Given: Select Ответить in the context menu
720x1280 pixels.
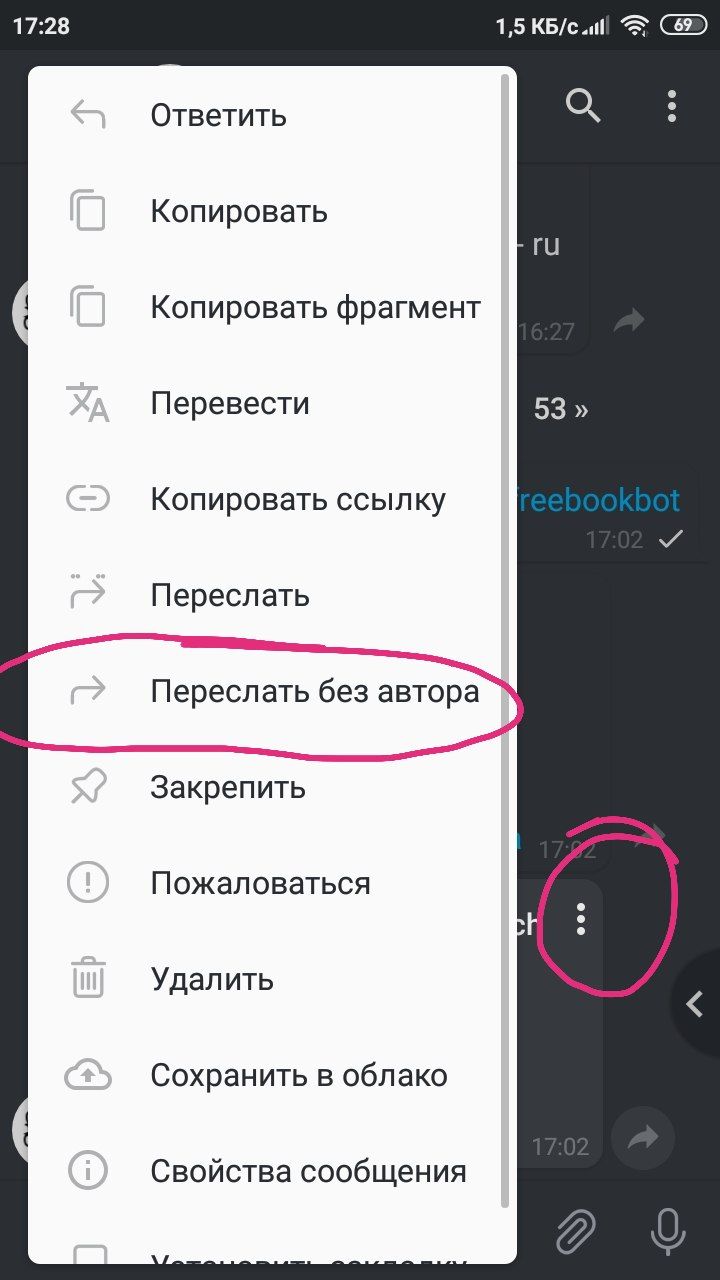Looking at the screenshot, I should coord(272,116).
